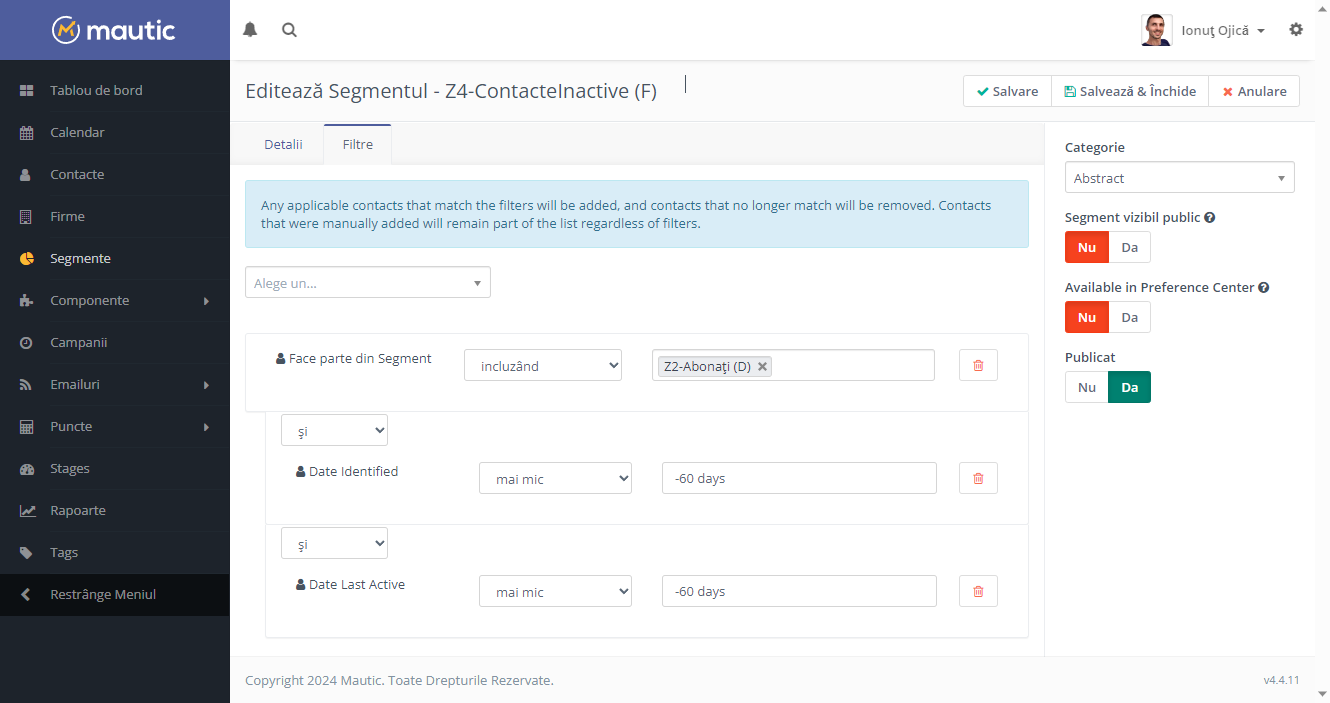
Task: Click the search magnifier icon
Action: (x=289, y=30)
